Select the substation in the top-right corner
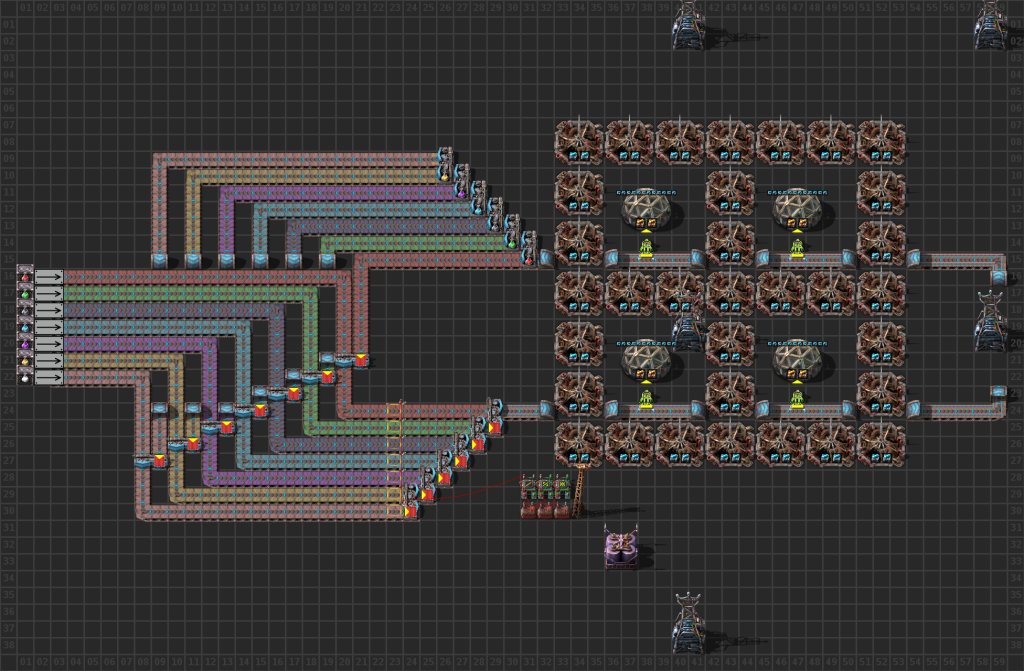 [989, 26]
